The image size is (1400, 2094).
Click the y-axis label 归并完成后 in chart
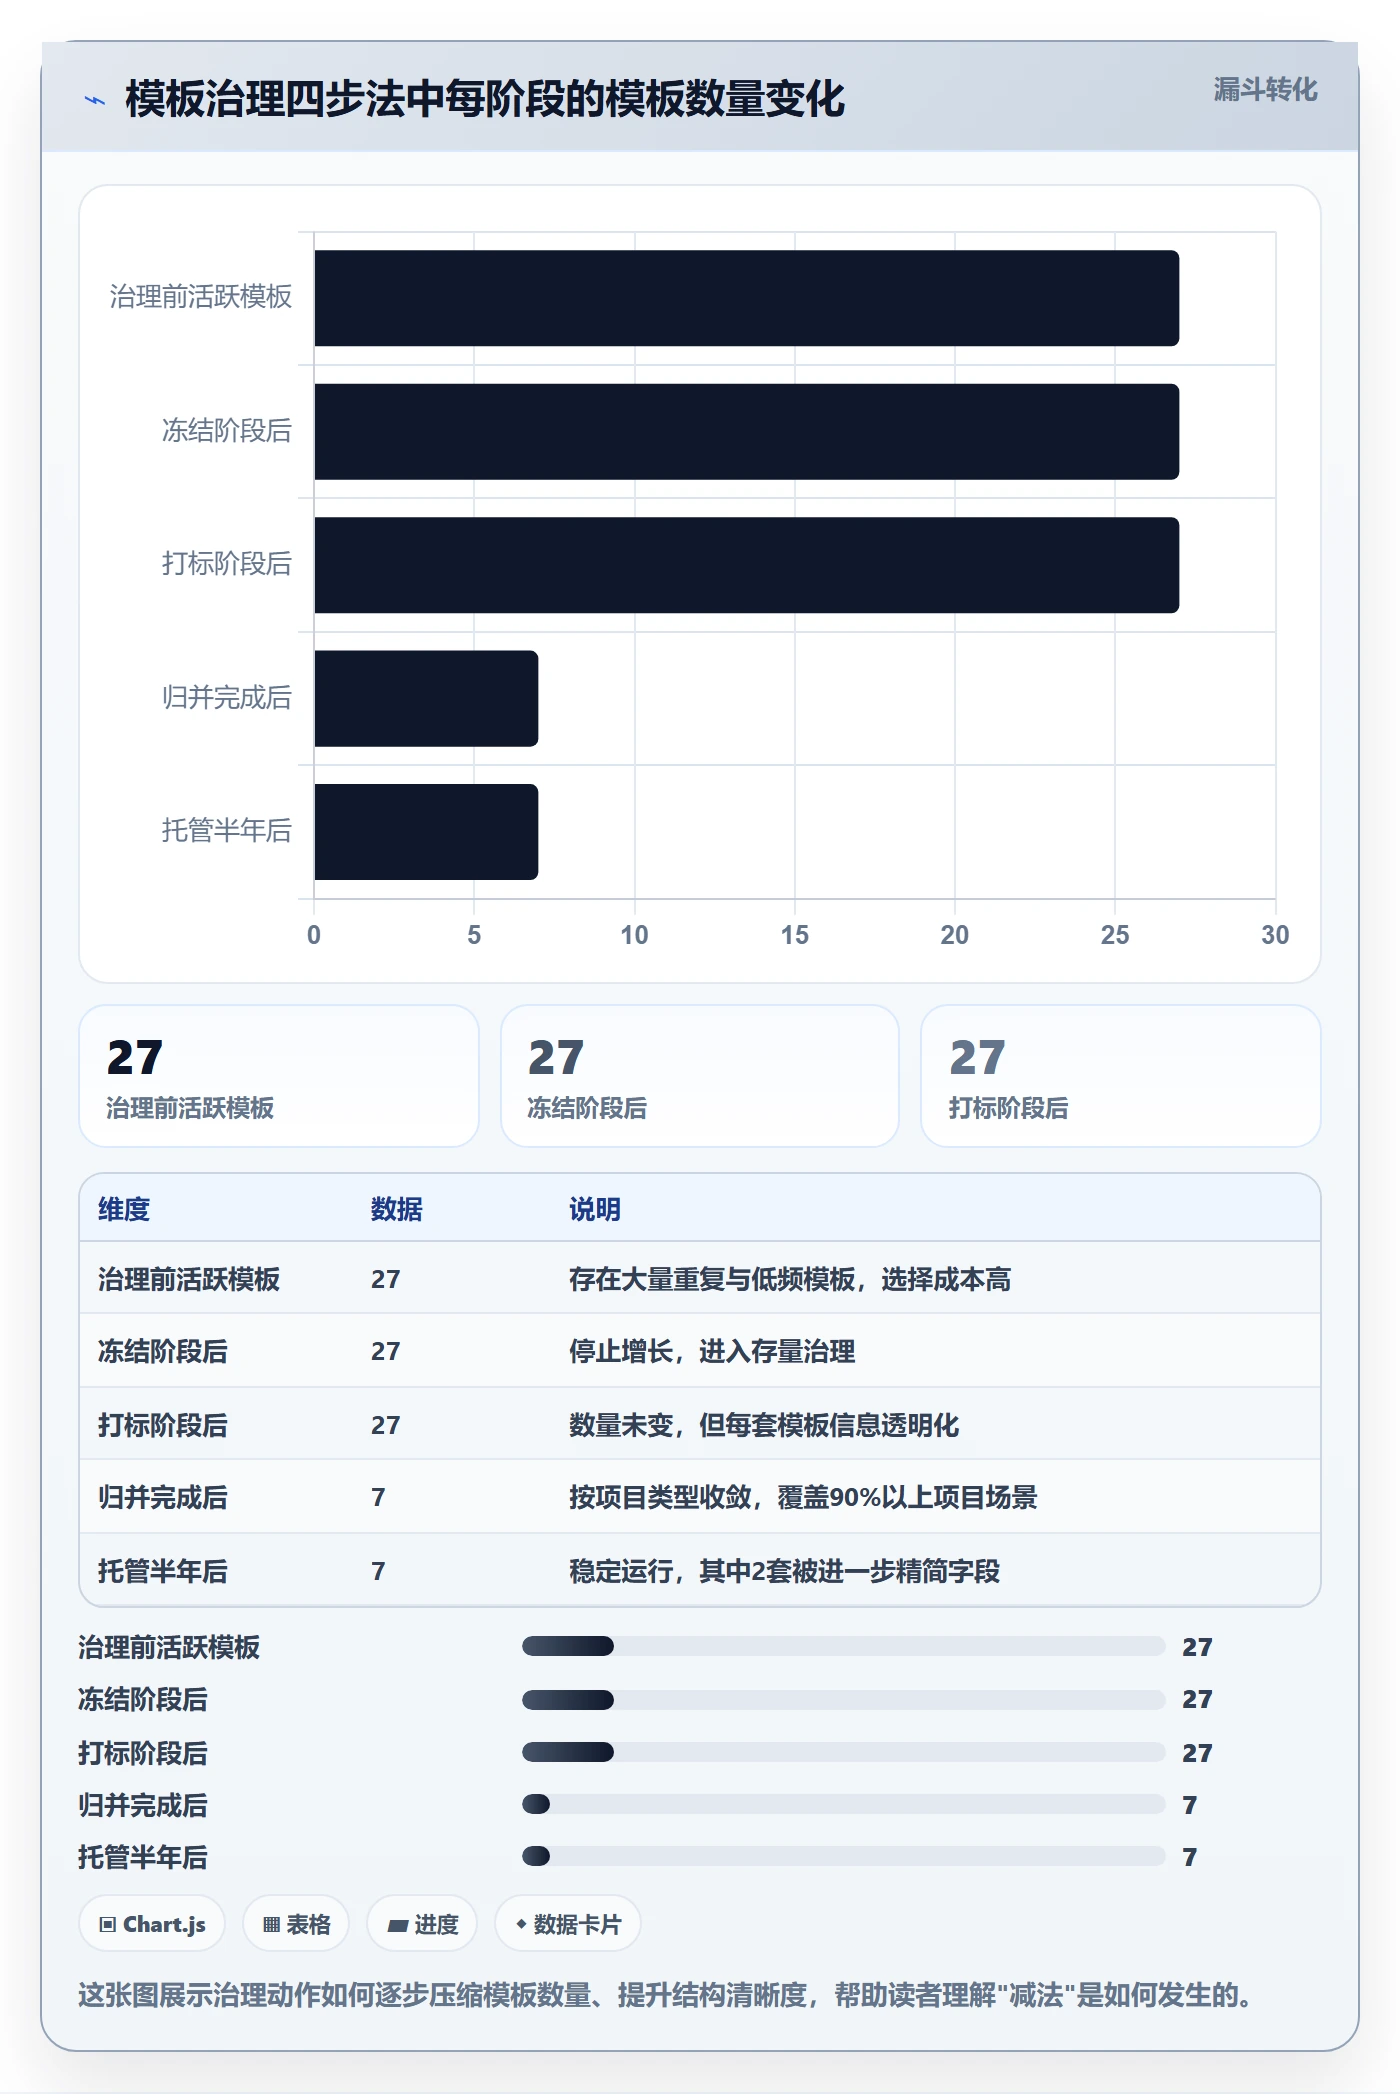[227, 697]
